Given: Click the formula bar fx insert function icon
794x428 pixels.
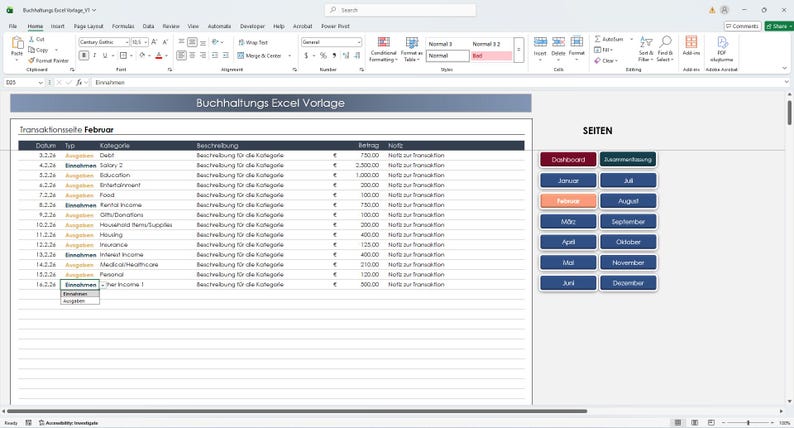Looking at the screenshot, I should 79,82.
